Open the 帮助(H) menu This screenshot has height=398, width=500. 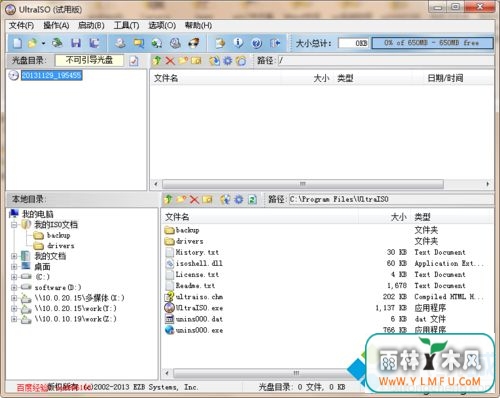pos(198,25)
